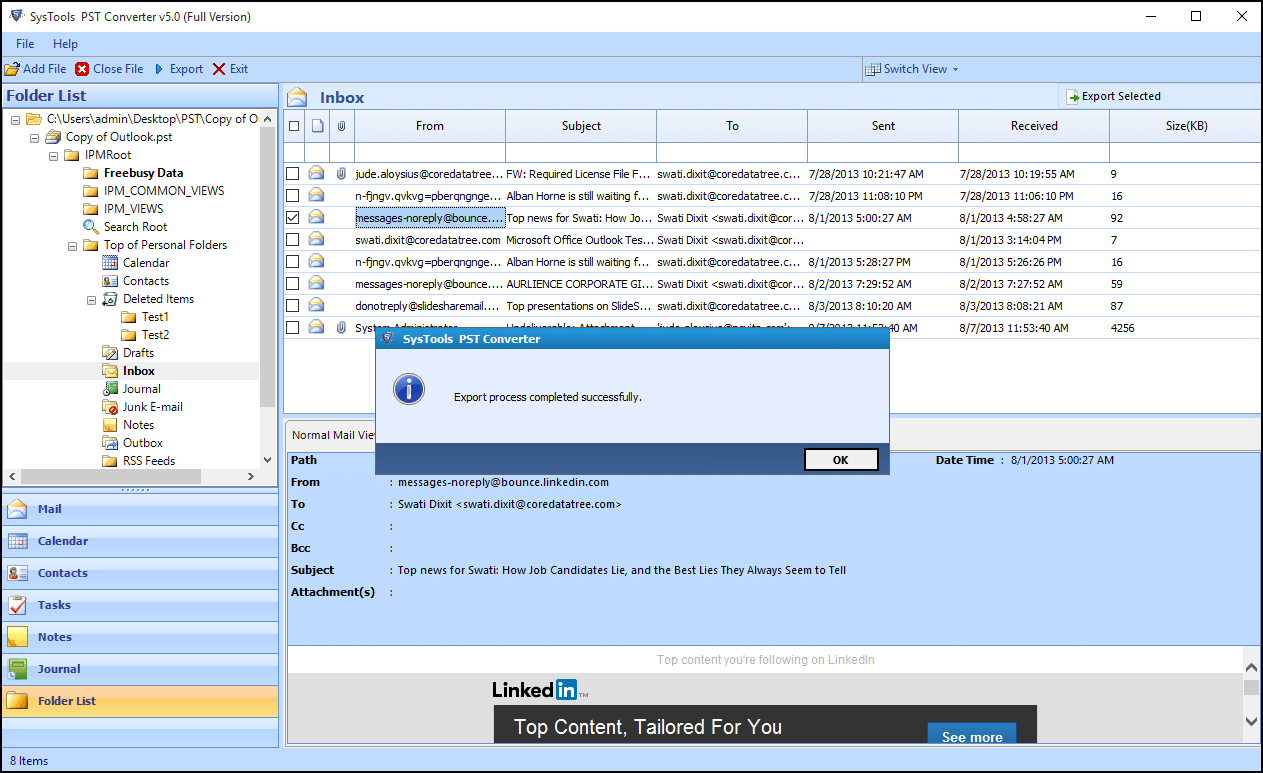Click the Outbox folder icon in tree
This screenshot has width=1263, height=773.
tap(110, 443)
